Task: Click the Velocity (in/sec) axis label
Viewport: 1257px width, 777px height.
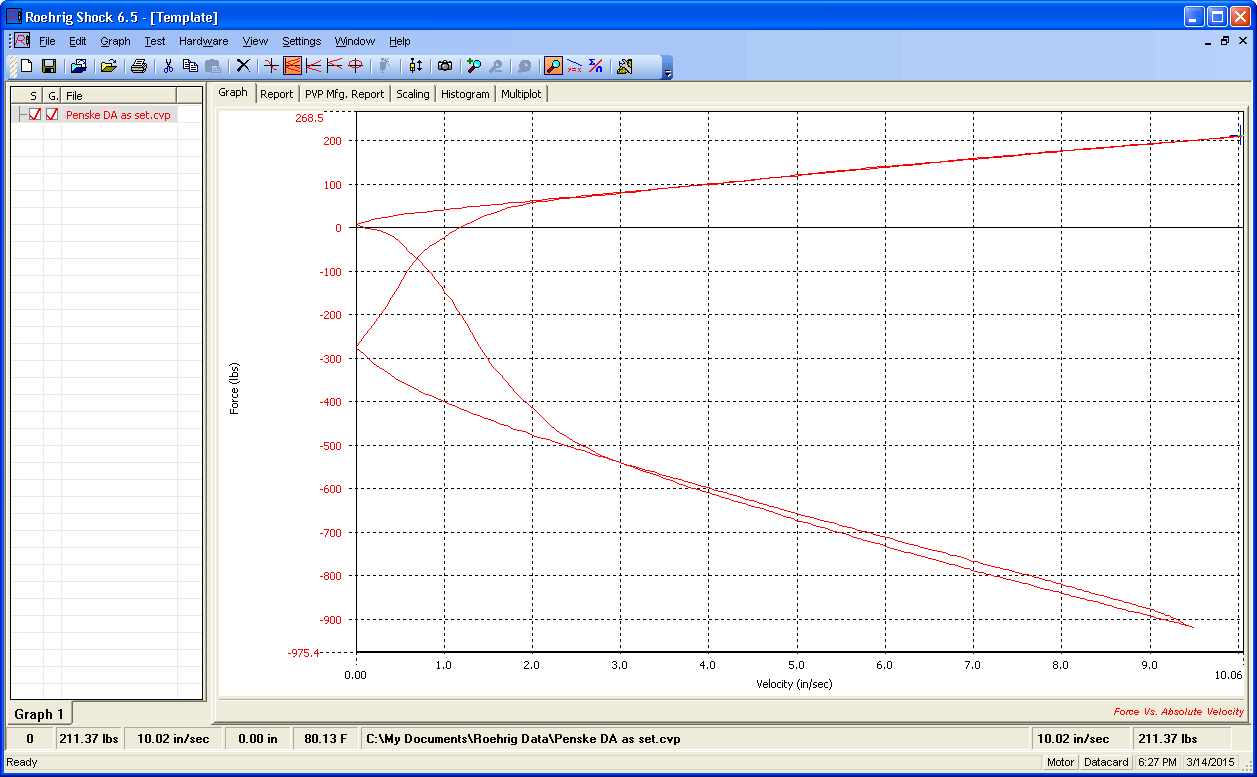Action: pos(794,685)
